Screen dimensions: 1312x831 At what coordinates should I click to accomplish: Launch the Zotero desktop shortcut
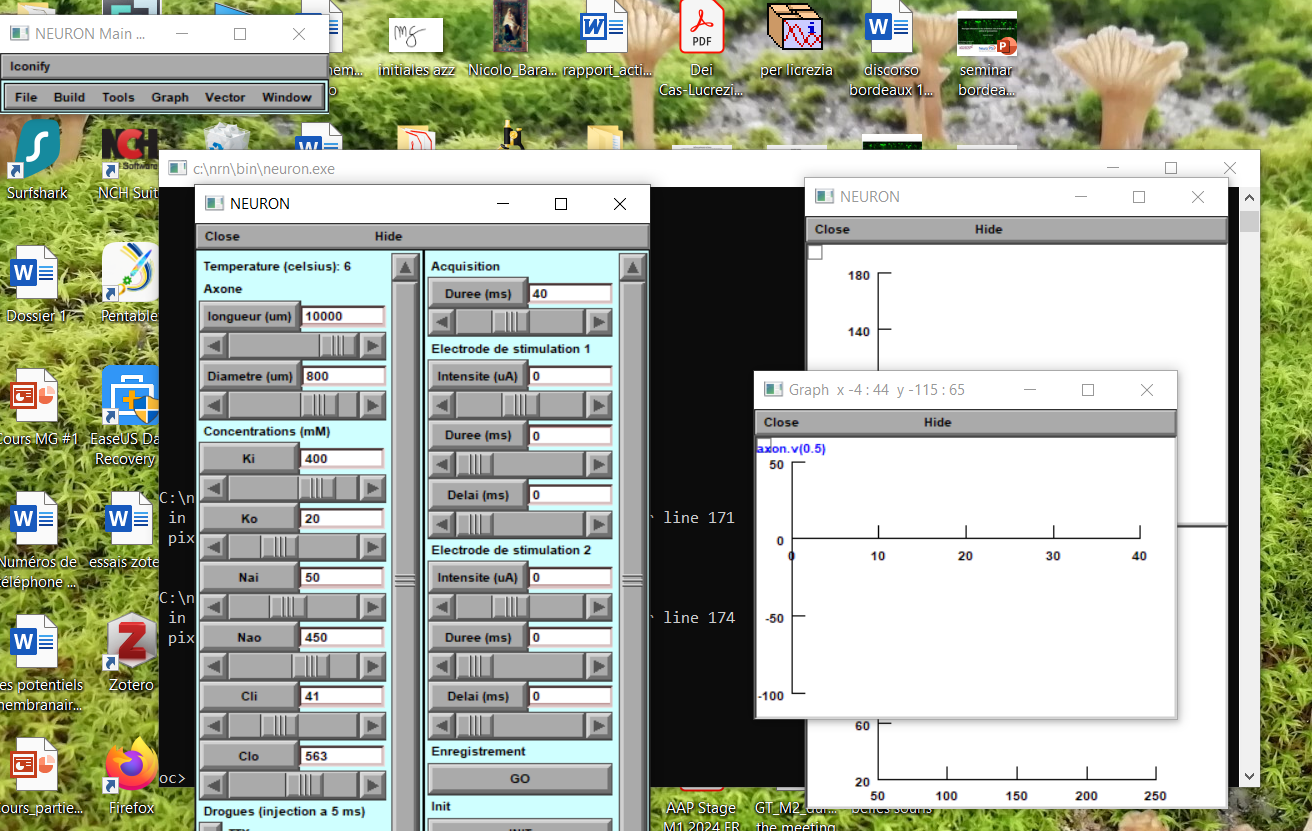pos(131,653)
